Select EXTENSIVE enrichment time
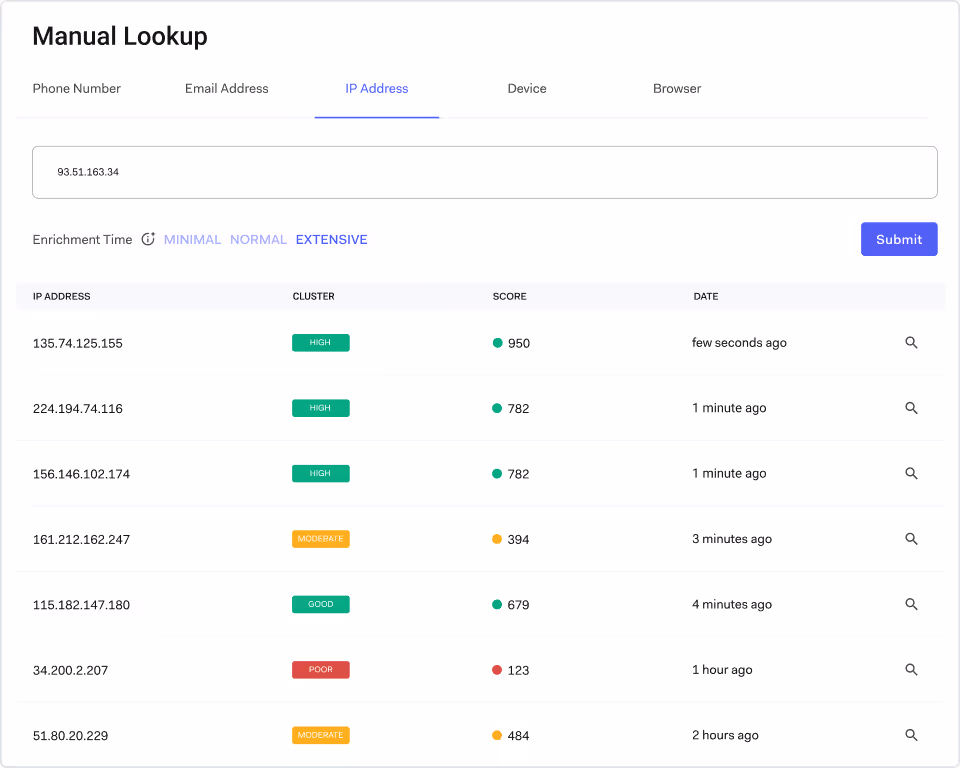Image resolution: width=960 pixels, height=768 pixels. pyautogui.click(x=331, y=239)
